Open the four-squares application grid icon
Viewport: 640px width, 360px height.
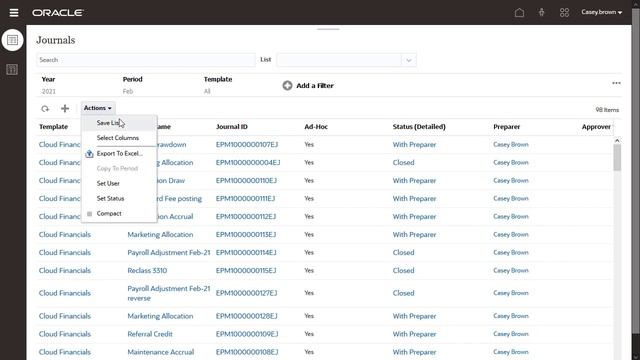564,13
